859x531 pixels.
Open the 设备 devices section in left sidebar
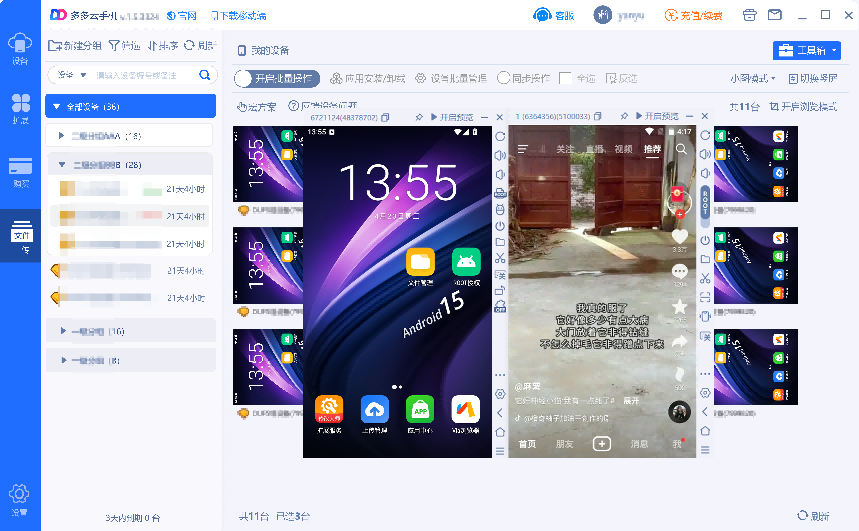(20, 49)
